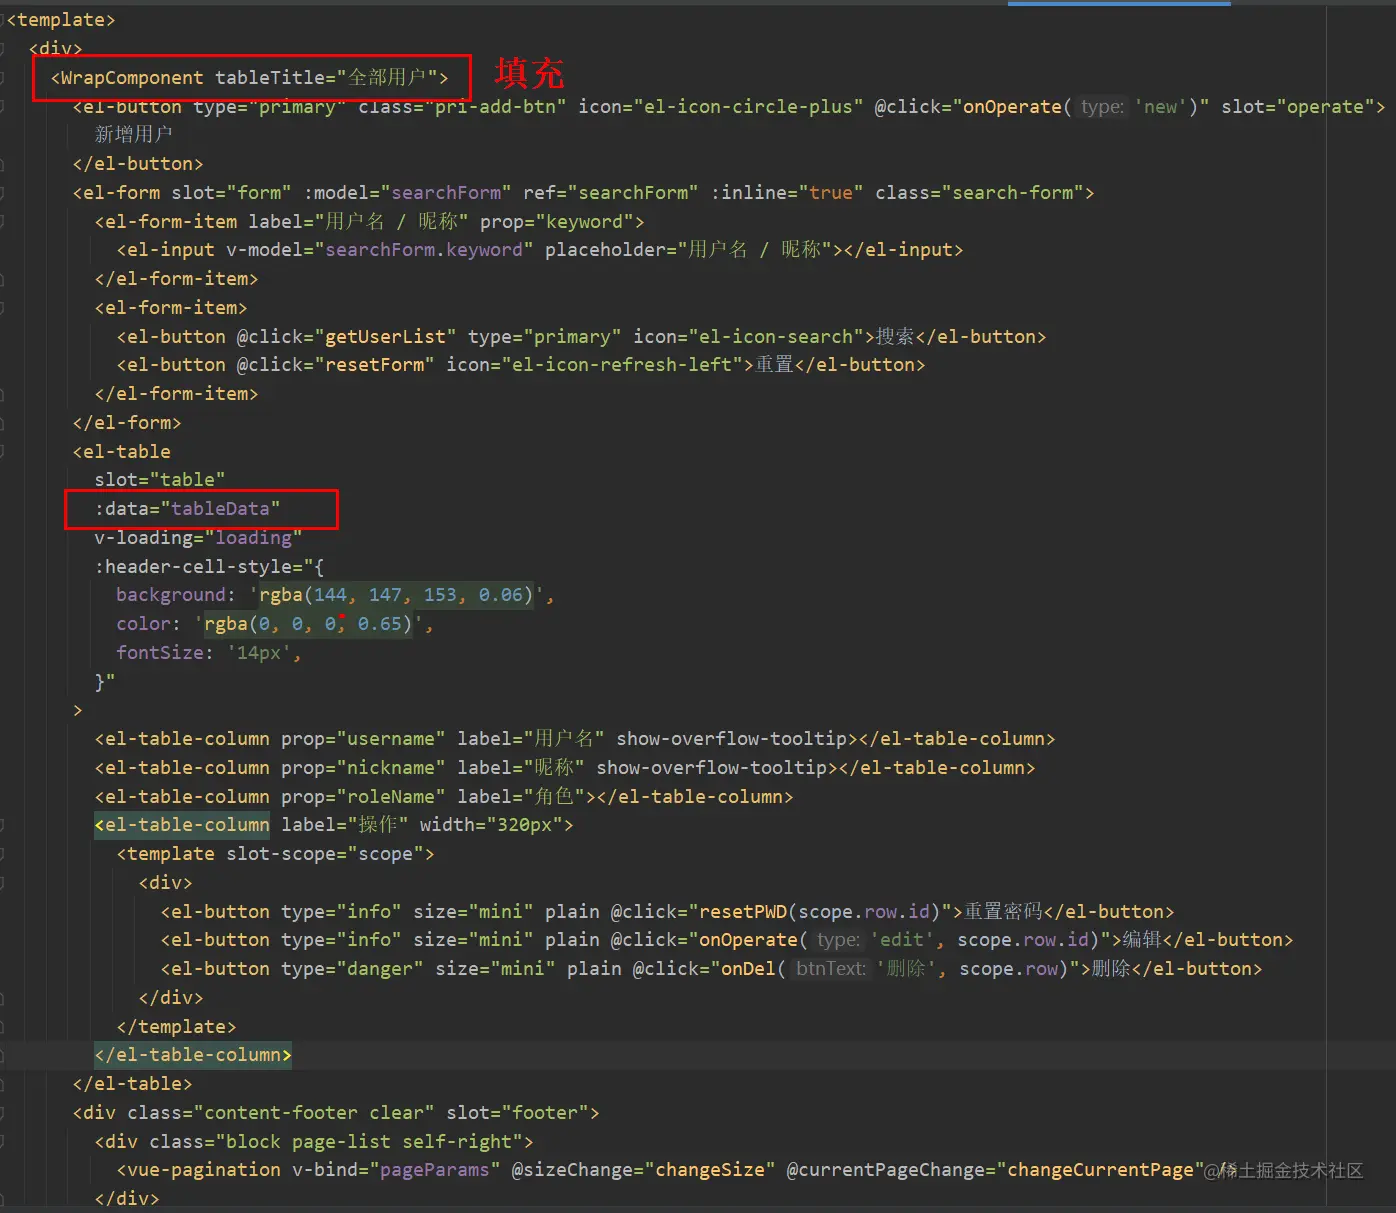Click the prop value nickname
1396x1213 pixels.
pyautogui.click(x=391, y=768)
